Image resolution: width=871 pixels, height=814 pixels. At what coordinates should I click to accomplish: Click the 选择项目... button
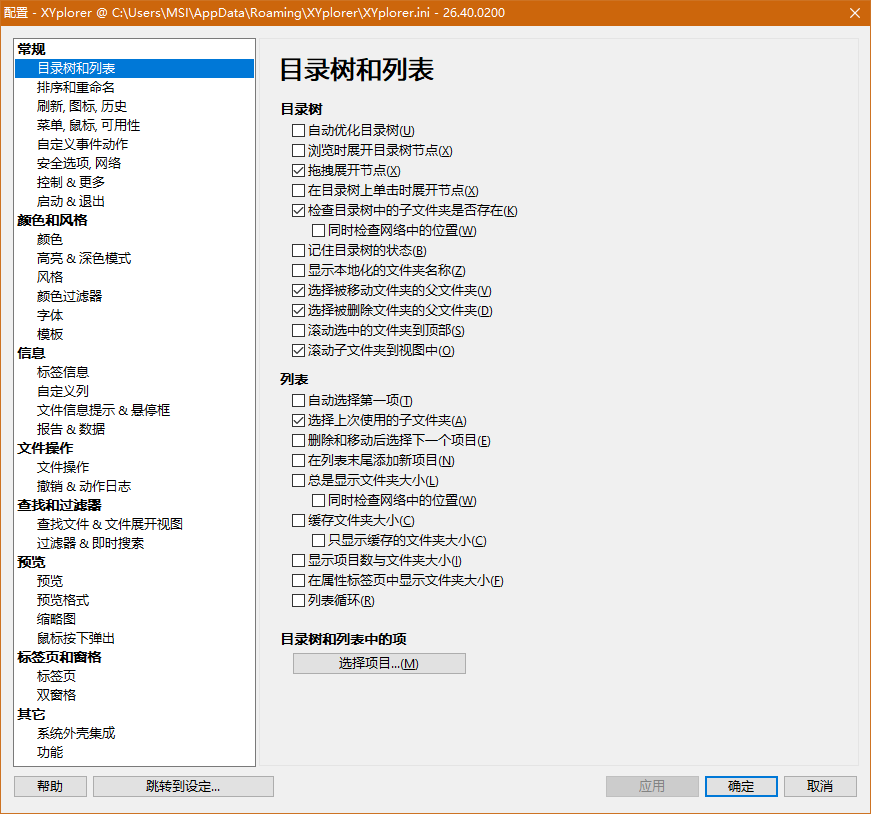[x=379, y=663]
